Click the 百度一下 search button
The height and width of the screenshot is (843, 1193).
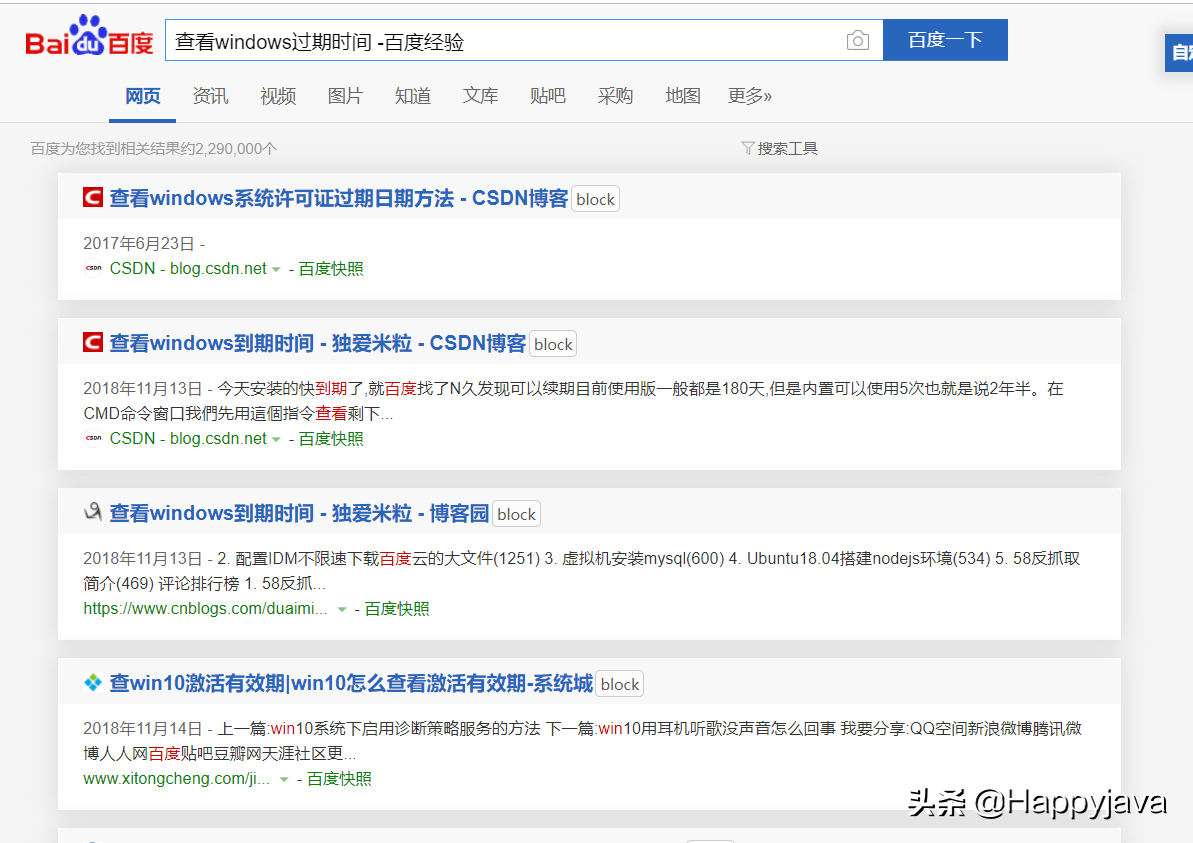coord(945,40)
